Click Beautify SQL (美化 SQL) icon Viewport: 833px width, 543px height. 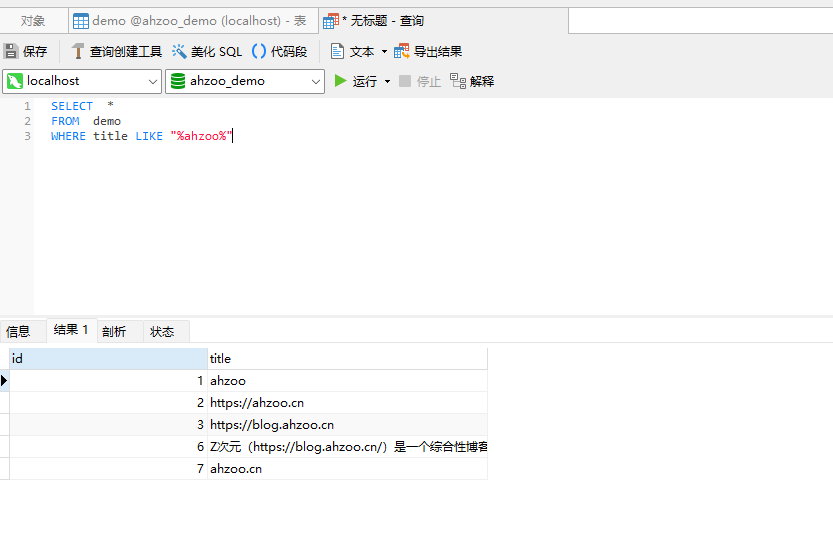coord(180,51)
